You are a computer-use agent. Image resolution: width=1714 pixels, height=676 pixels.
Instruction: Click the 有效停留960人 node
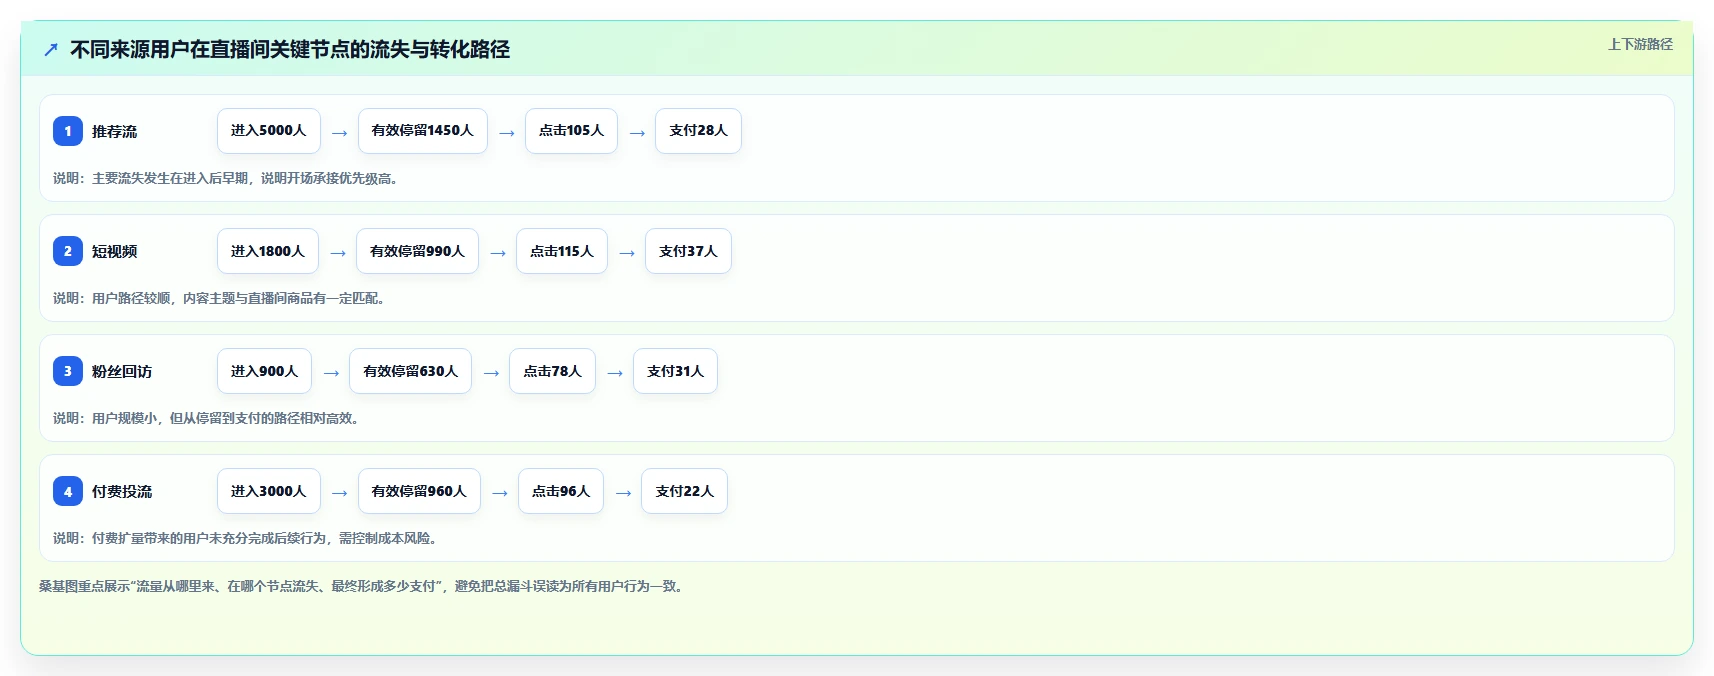419,491
